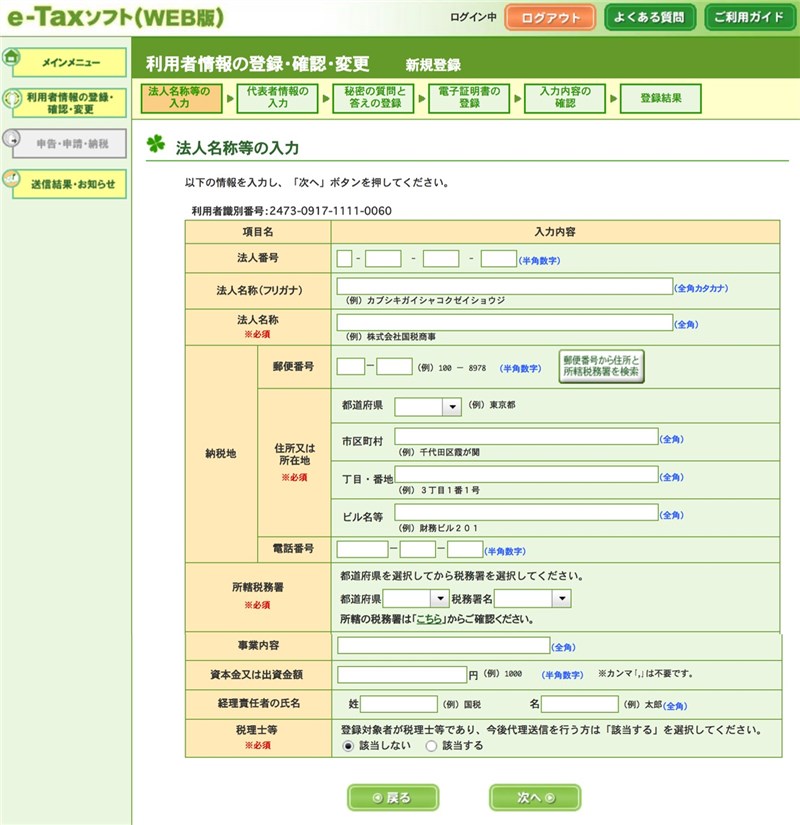
Task: Follow the こちら tax office link
Action: tap(429, 619)
